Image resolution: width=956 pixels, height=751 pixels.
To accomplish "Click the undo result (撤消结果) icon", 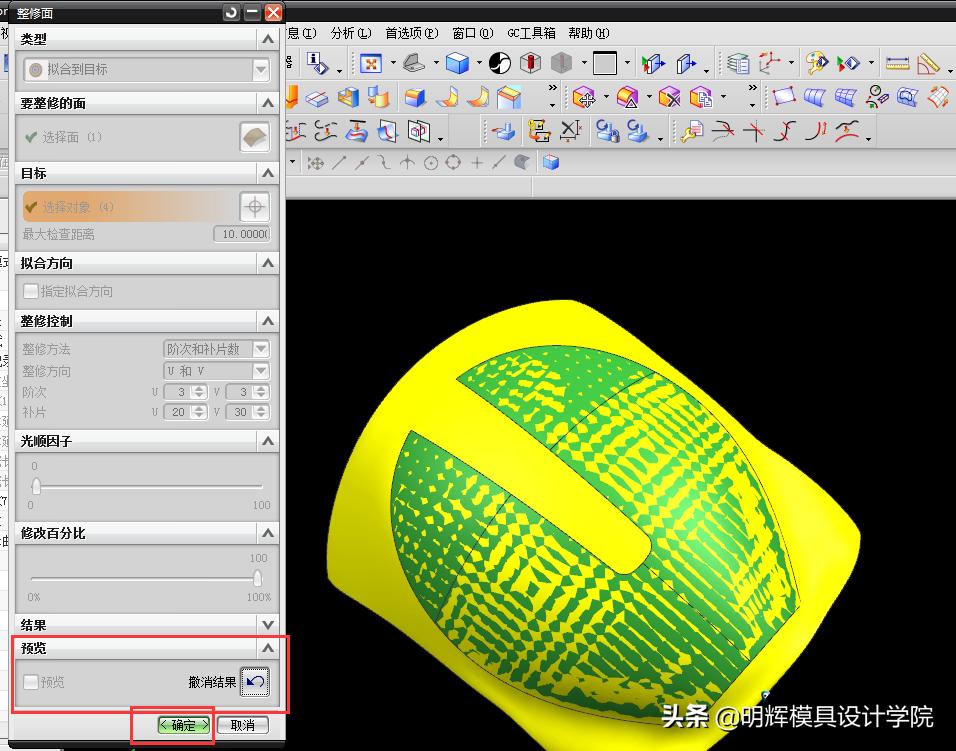I will [x=255, y=682].
